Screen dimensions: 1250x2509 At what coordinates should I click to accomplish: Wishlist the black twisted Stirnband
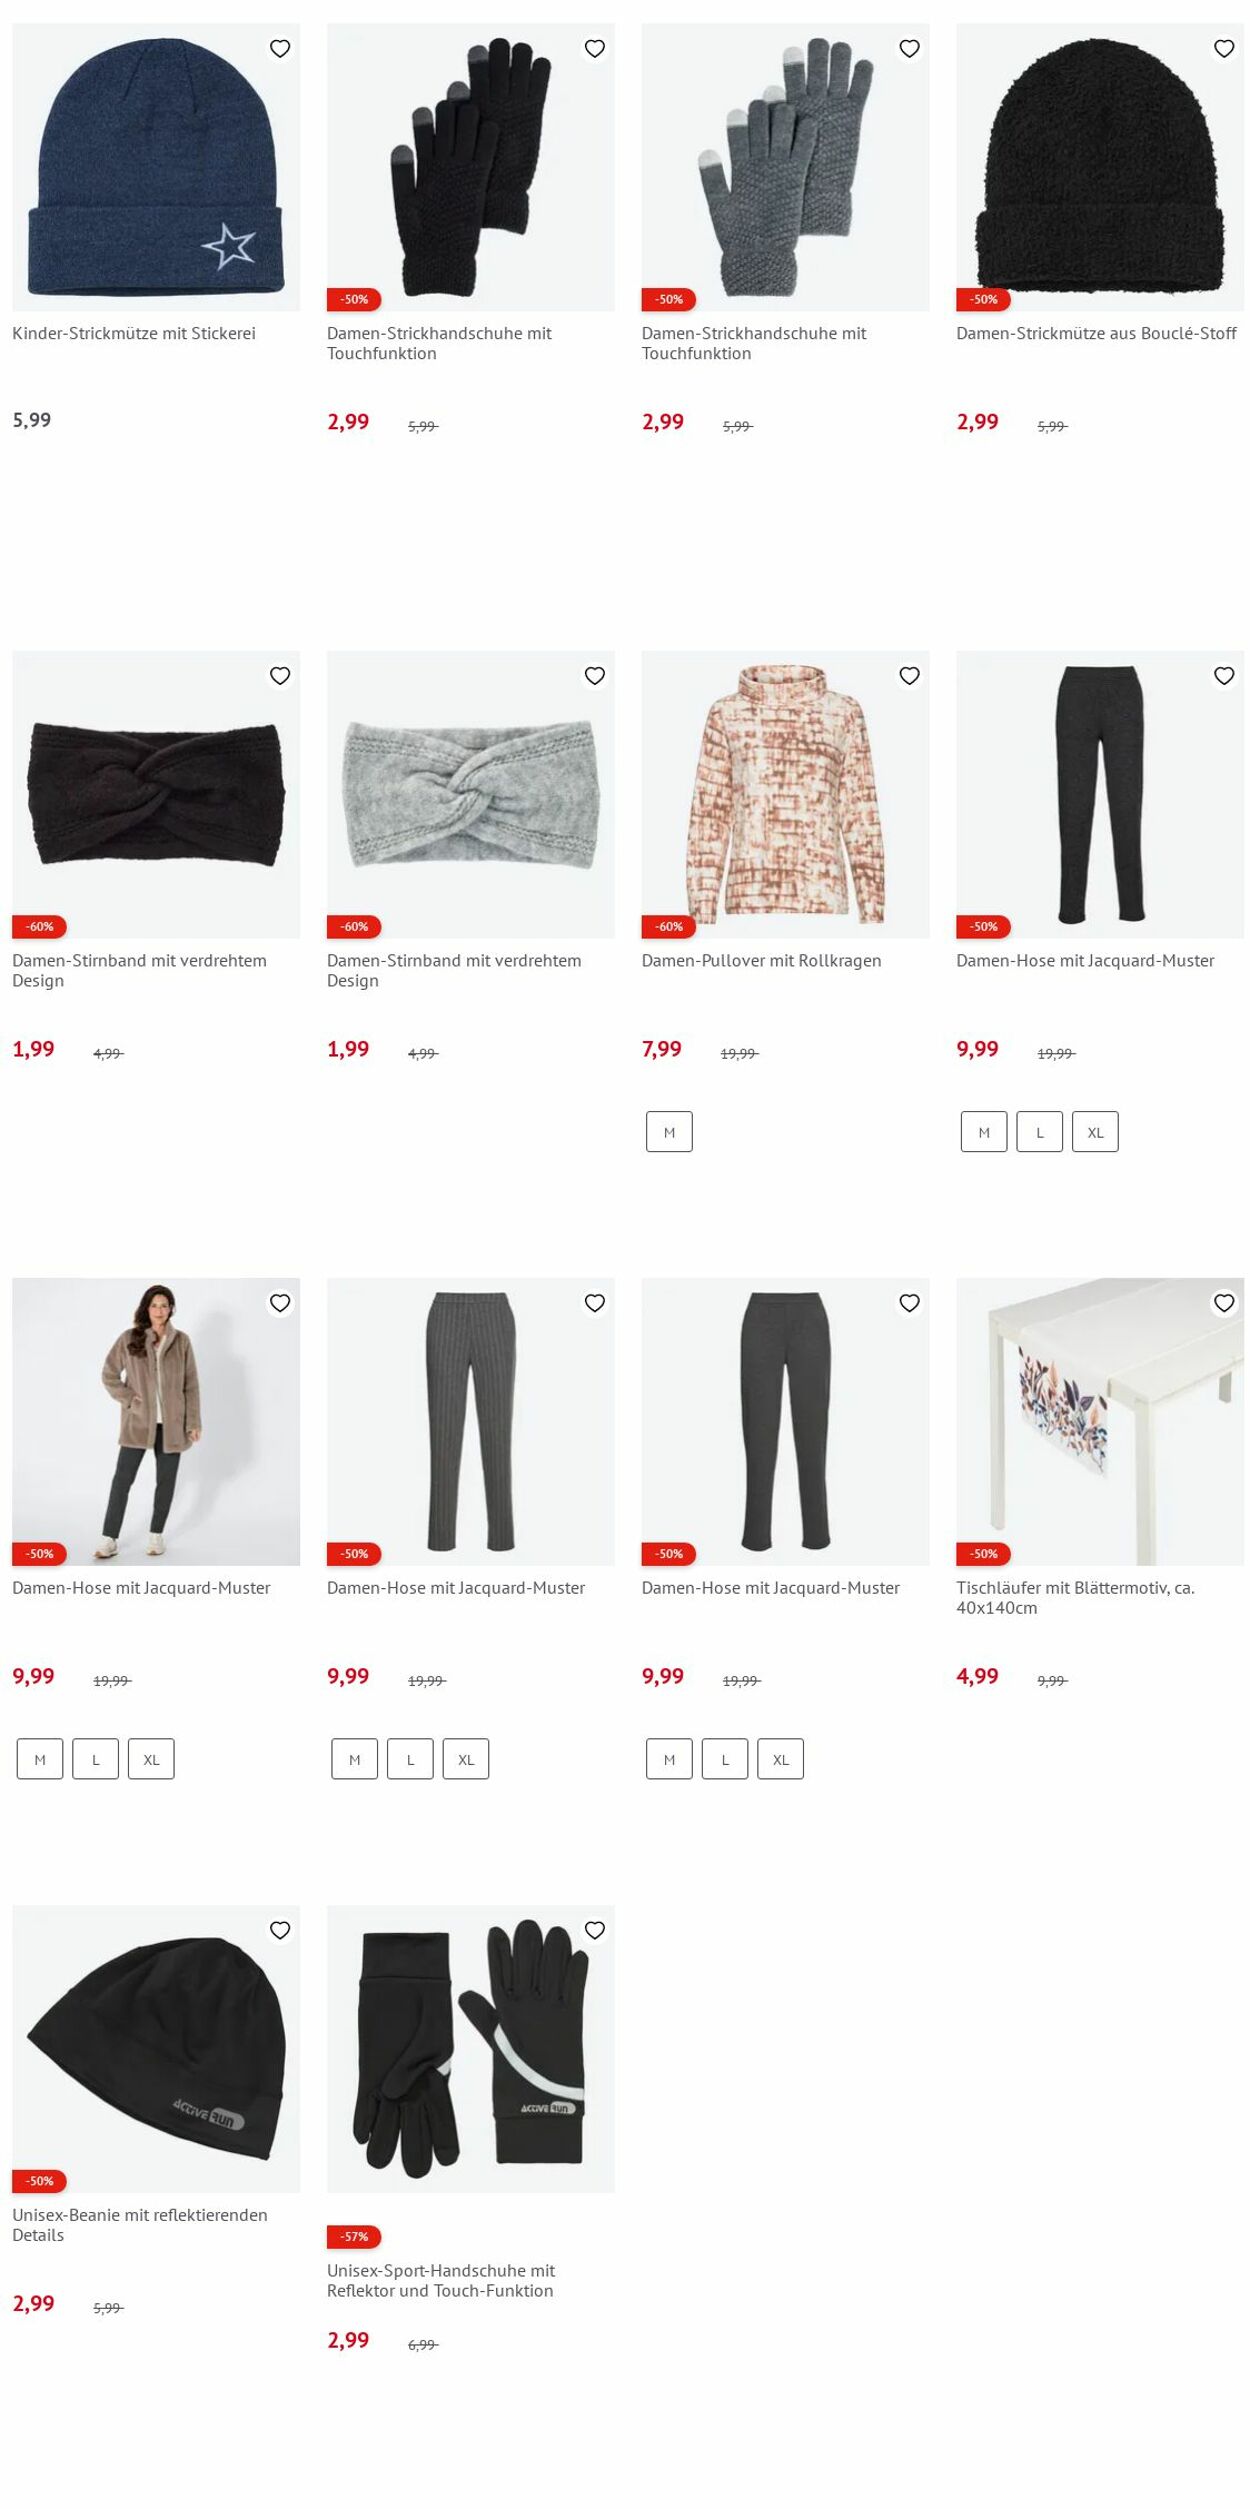click(x=280, y=676)
